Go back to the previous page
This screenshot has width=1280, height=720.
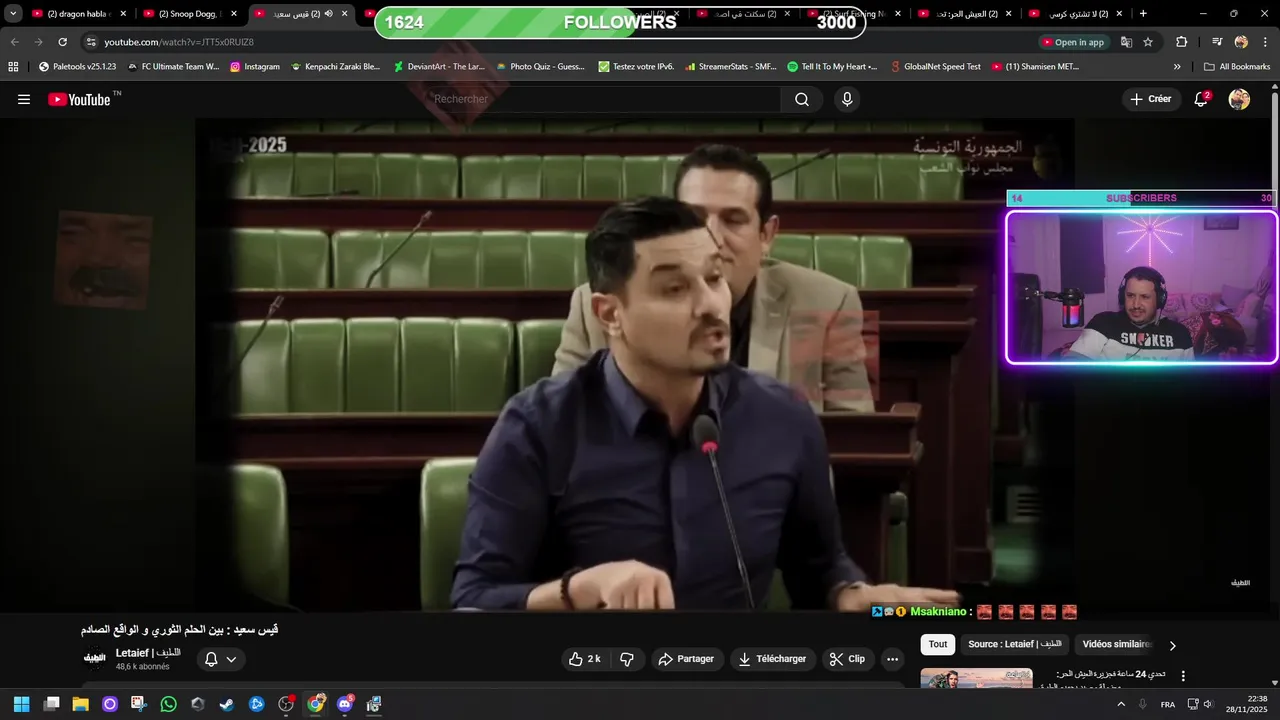pos(14,42)
